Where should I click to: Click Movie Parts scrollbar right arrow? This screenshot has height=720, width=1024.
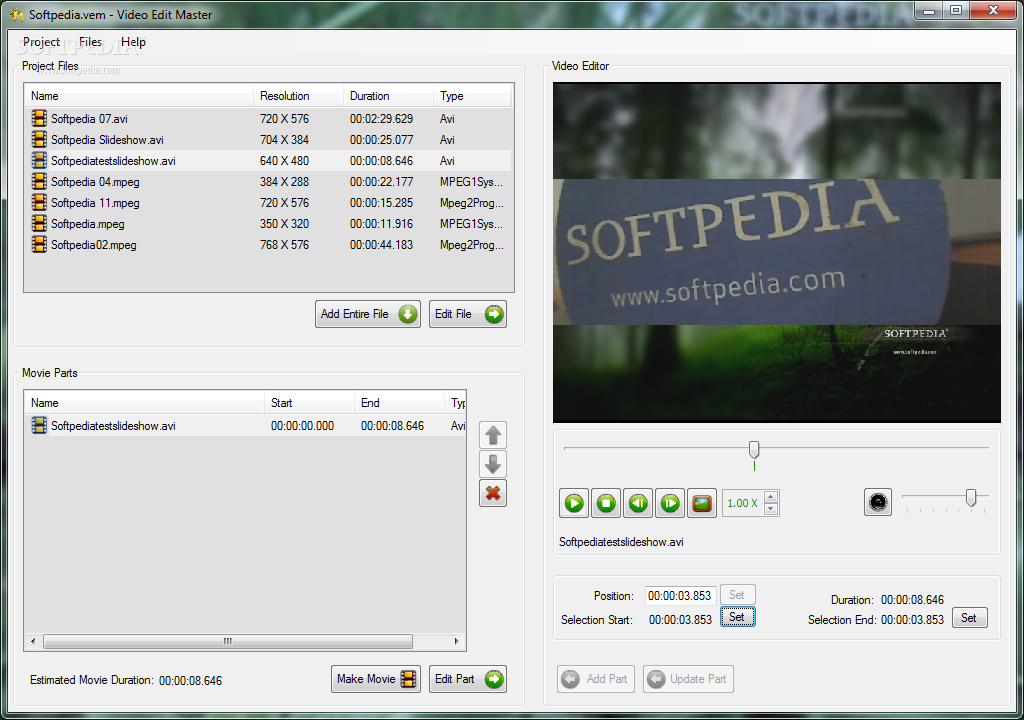click(456, 642)
